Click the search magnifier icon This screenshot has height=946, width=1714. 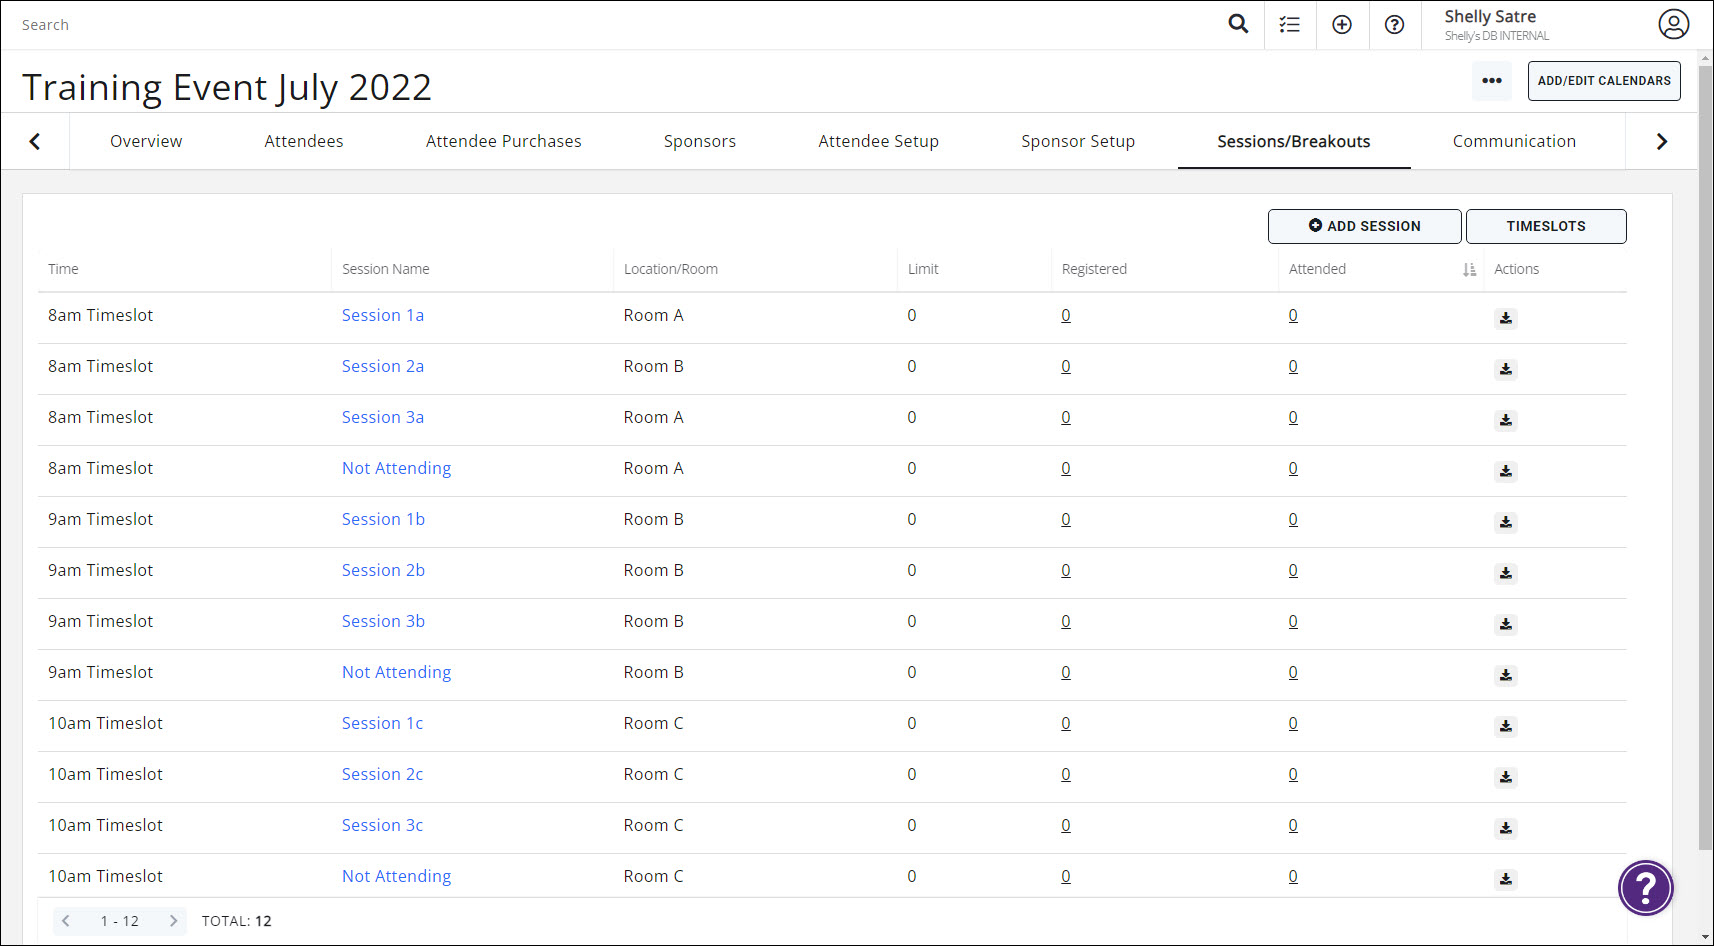pyautogui.click(x=1238, y=24)
